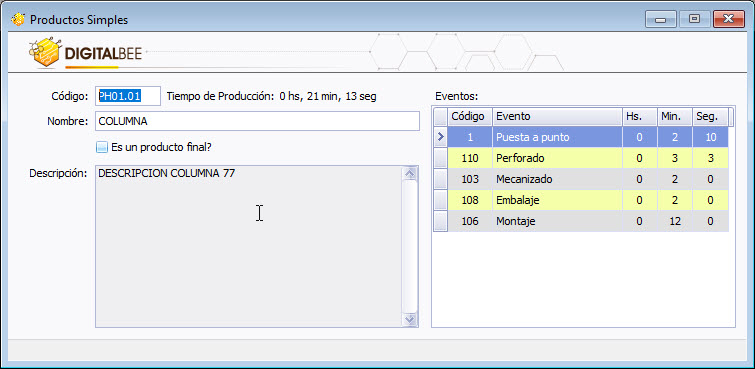Maximize the Productos Simples window
755x369 pixels.
tap(694, 19)
